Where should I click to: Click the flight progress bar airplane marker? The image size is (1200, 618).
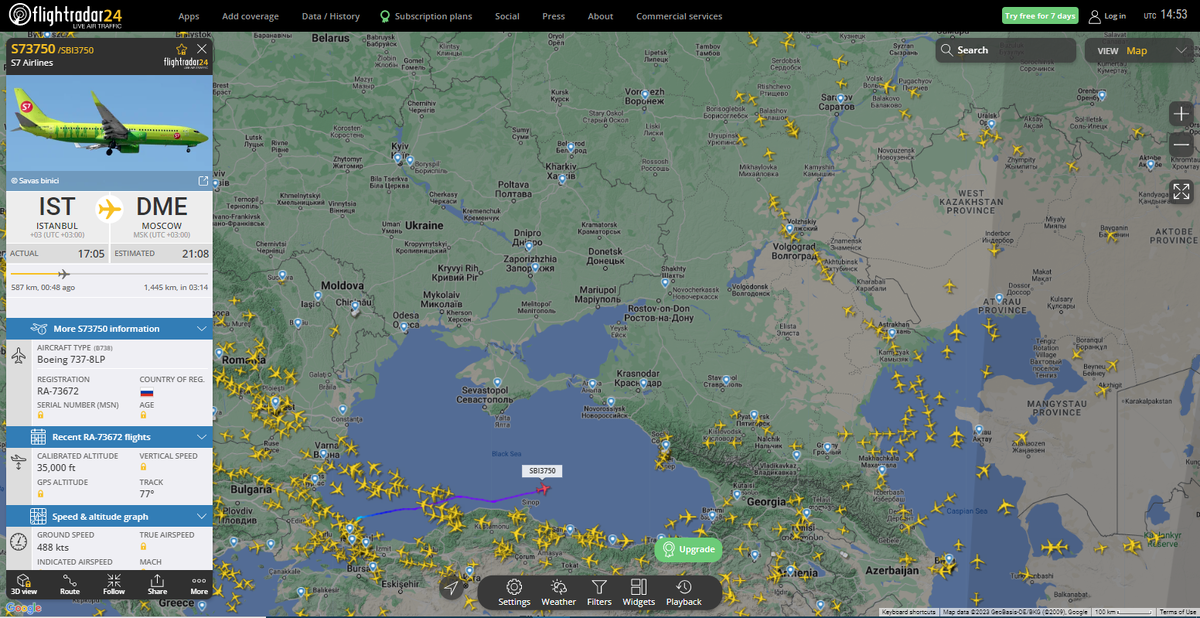(x=63, y=273)
